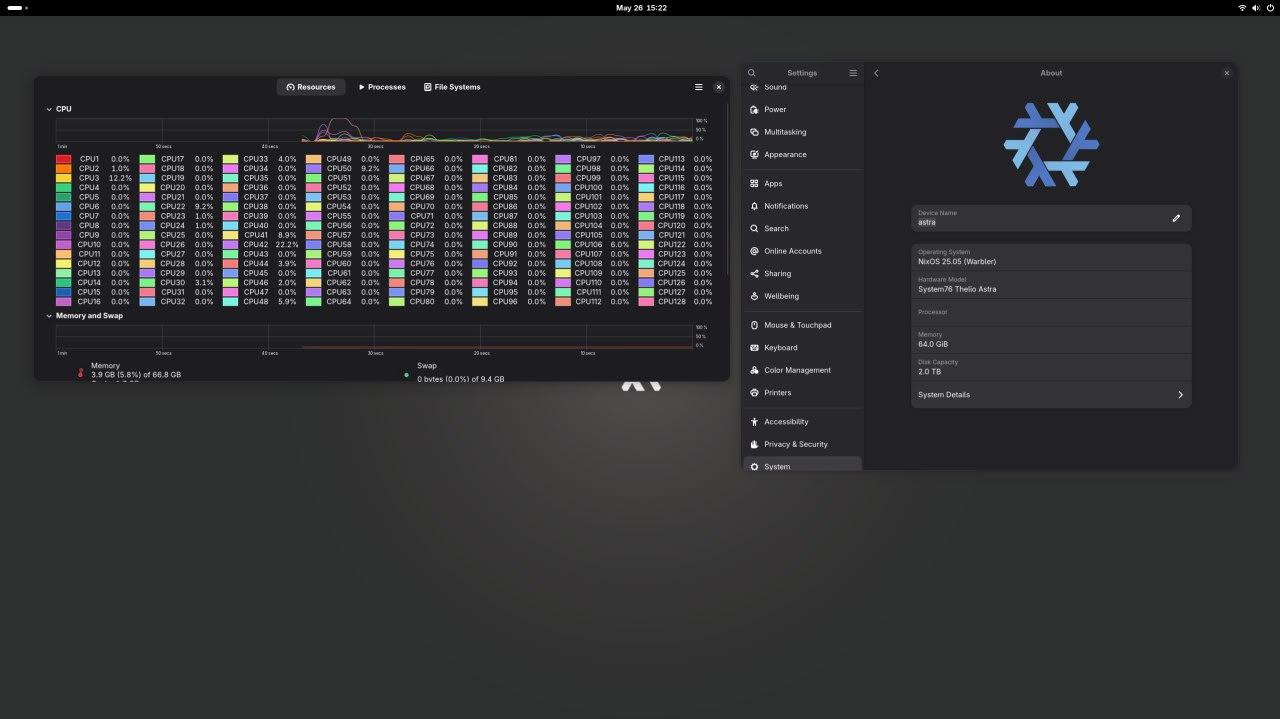Click the CPU1 color swatch
Viewport: 1280px width, 719px height.
coord(64,159)
